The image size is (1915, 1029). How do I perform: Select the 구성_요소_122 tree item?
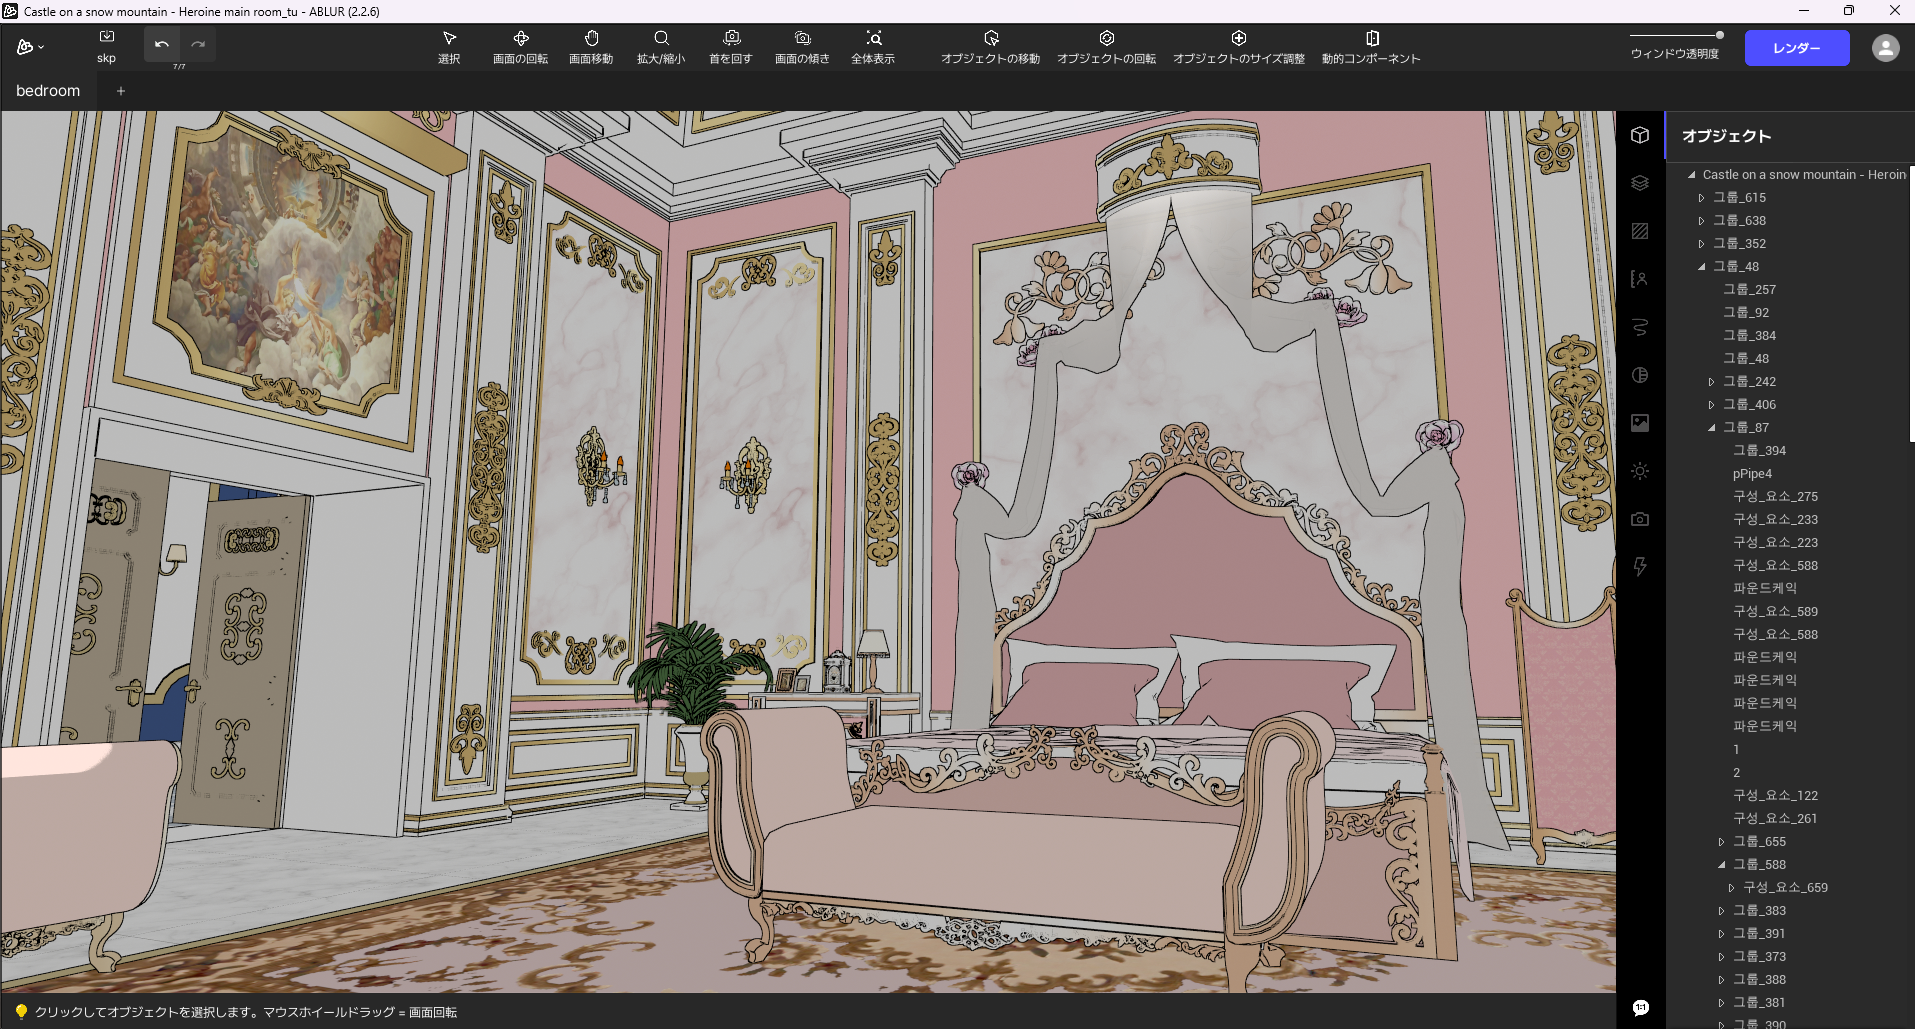(1776, 796)
